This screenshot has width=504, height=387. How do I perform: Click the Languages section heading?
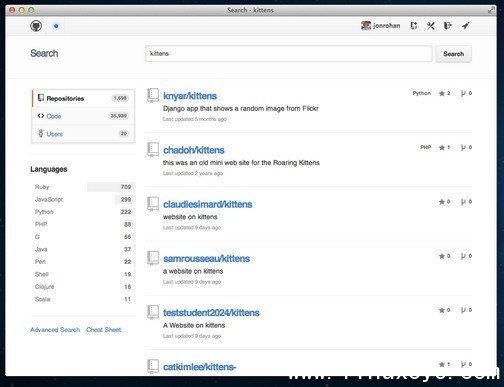click(x=49, y=169)
